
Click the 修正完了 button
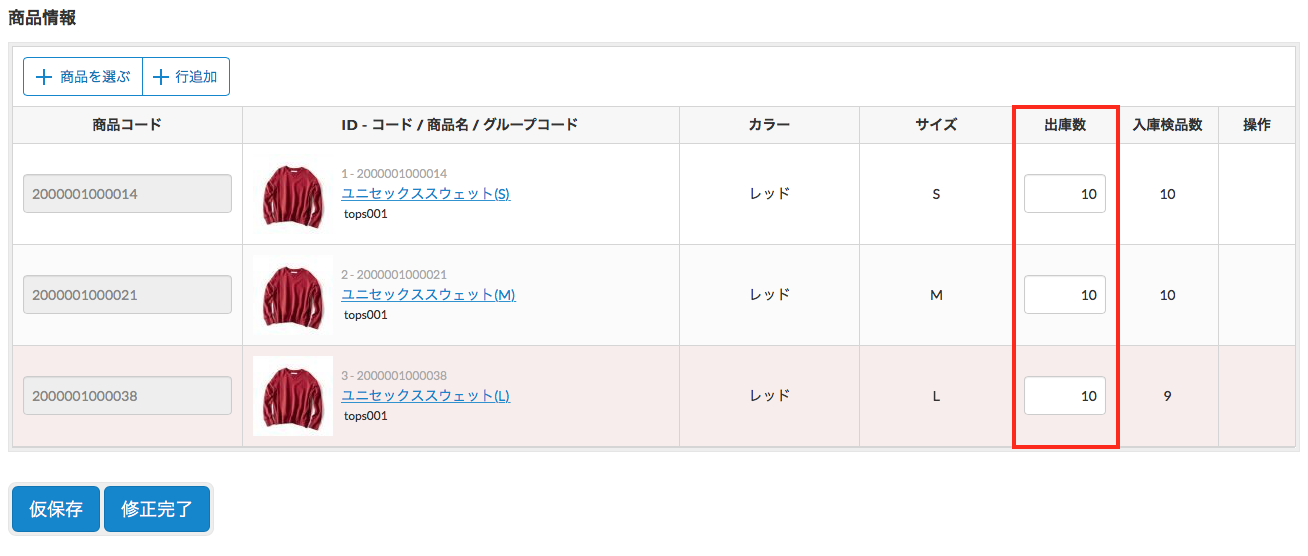click(157, 509)
